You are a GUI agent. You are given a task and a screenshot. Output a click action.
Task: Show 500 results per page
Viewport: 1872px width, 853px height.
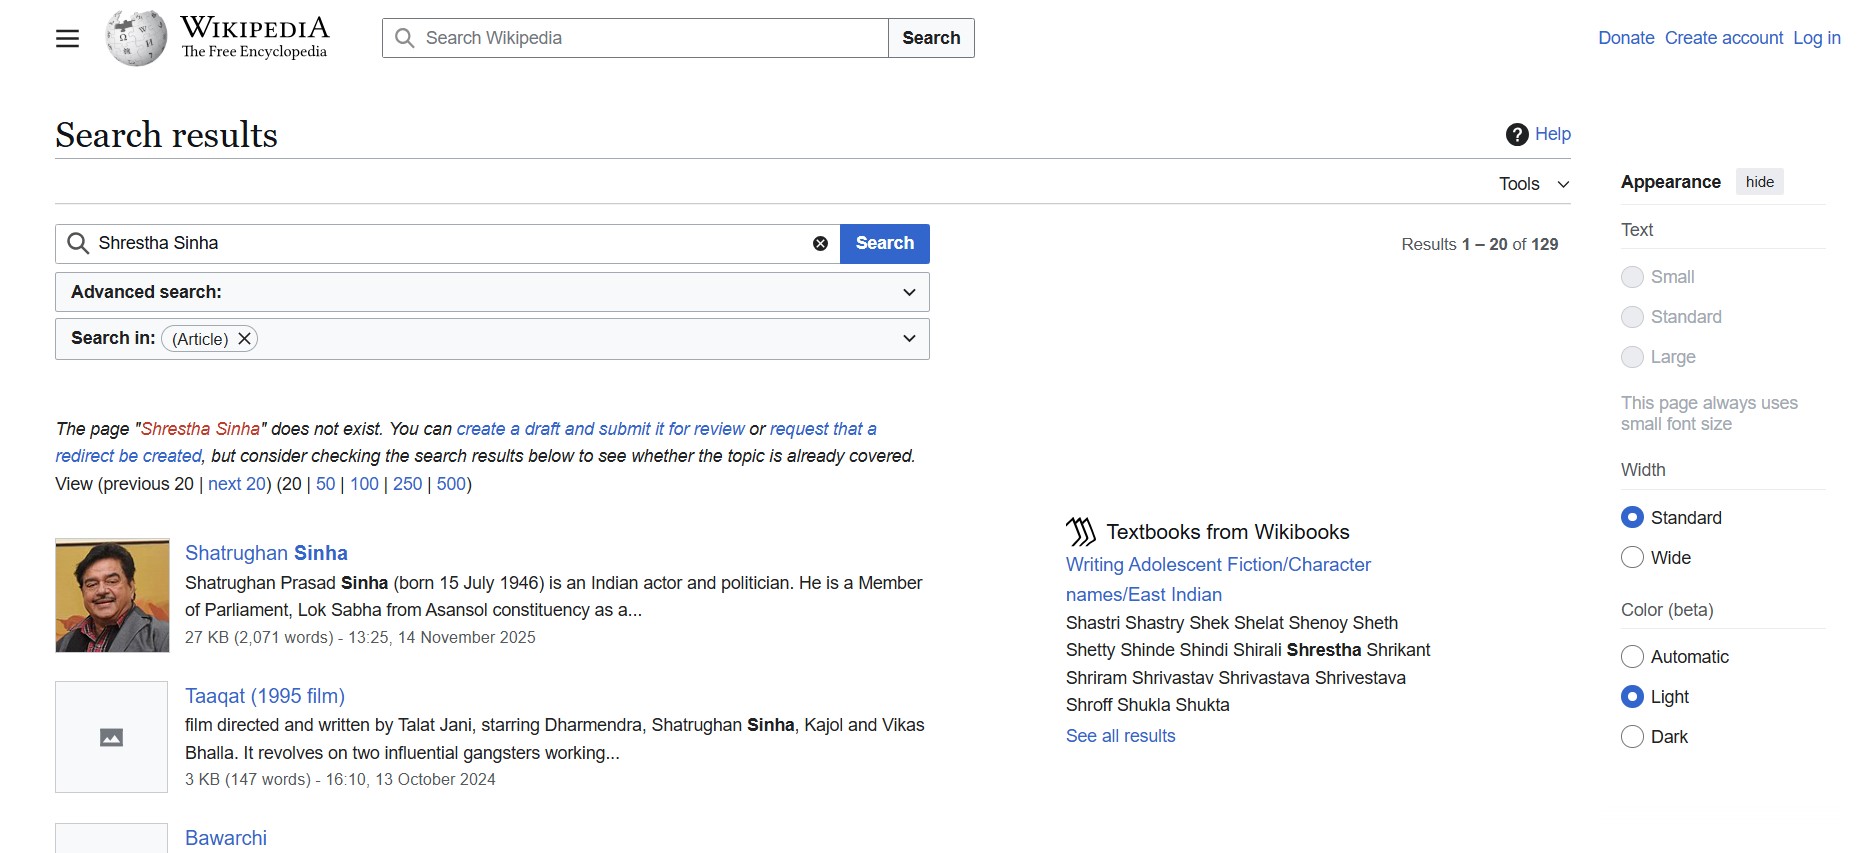[x=451, y=484]
